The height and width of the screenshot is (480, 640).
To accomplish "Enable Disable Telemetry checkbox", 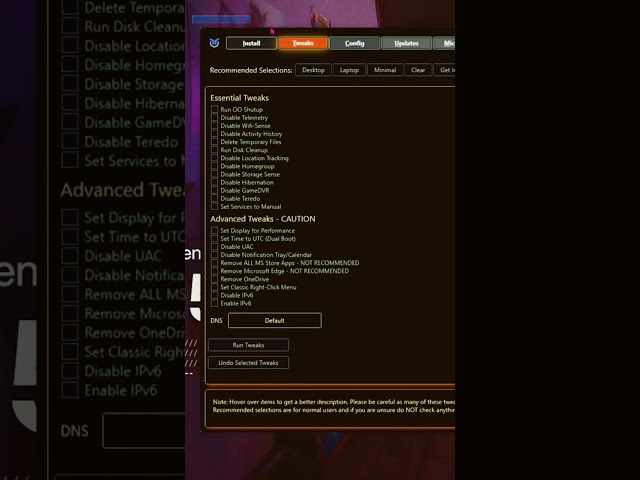I will coord(214,118).
